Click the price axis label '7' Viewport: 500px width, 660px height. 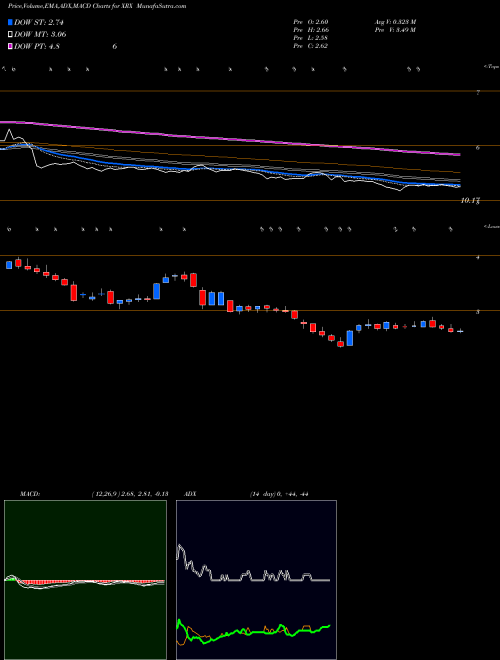478,93
